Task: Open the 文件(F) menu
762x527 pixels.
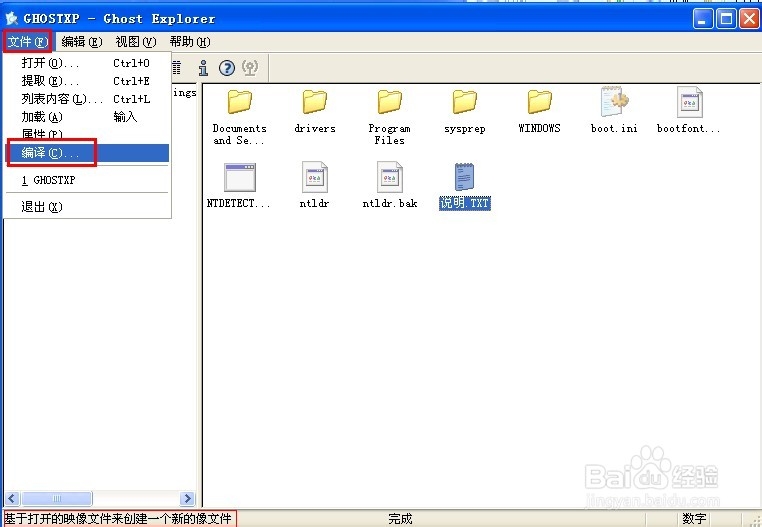Action: coord(28,42)
